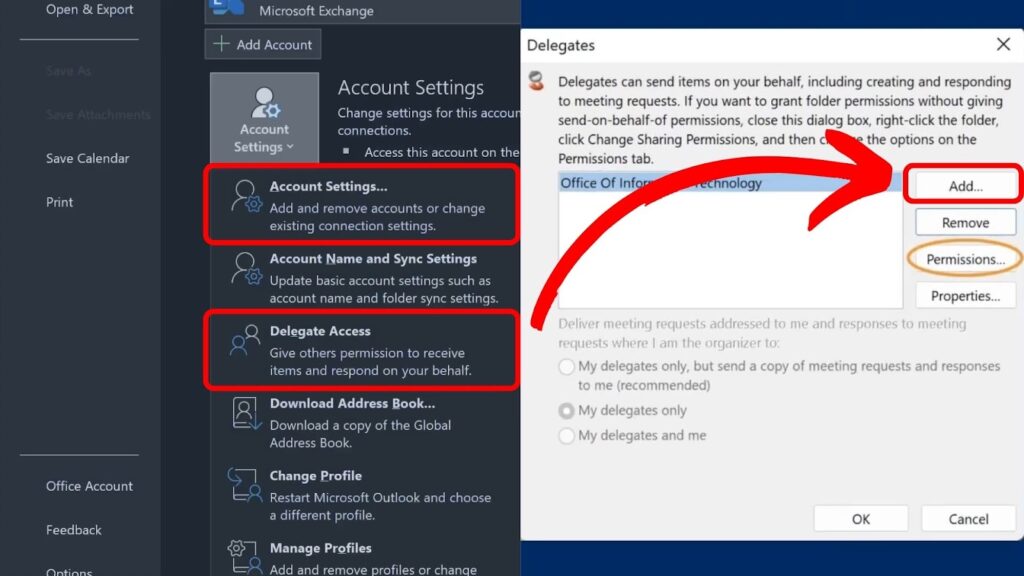Open delegate Properties...

tap(965, 296)
